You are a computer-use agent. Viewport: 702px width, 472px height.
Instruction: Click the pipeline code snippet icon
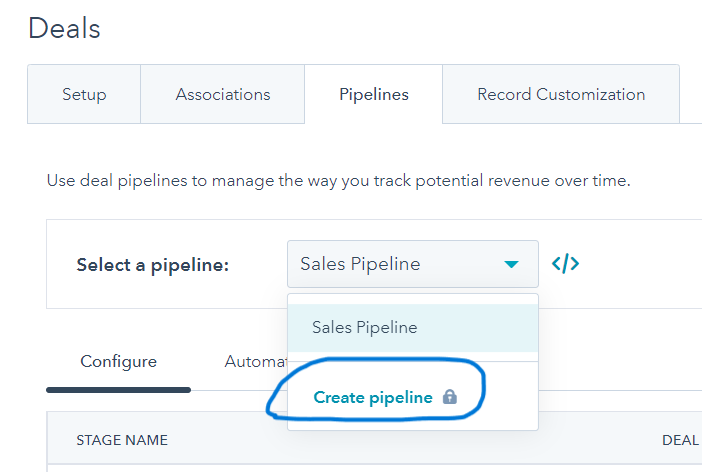(x=566, y=264)
